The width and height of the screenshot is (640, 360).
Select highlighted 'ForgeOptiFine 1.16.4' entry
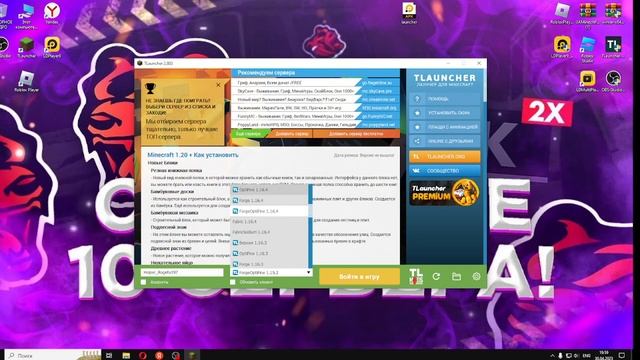(x=269, y=211)
